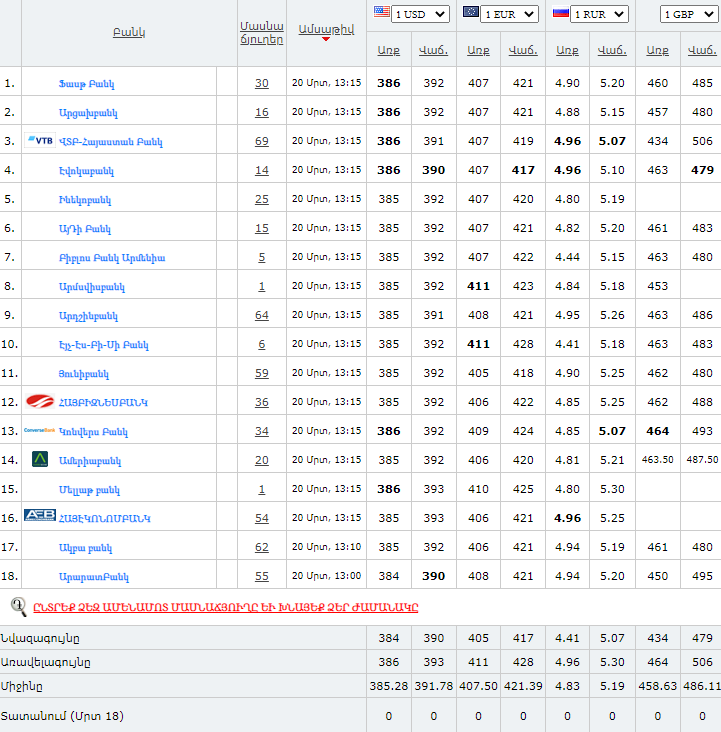Open the 1 EUR currency dropdown

509,14
